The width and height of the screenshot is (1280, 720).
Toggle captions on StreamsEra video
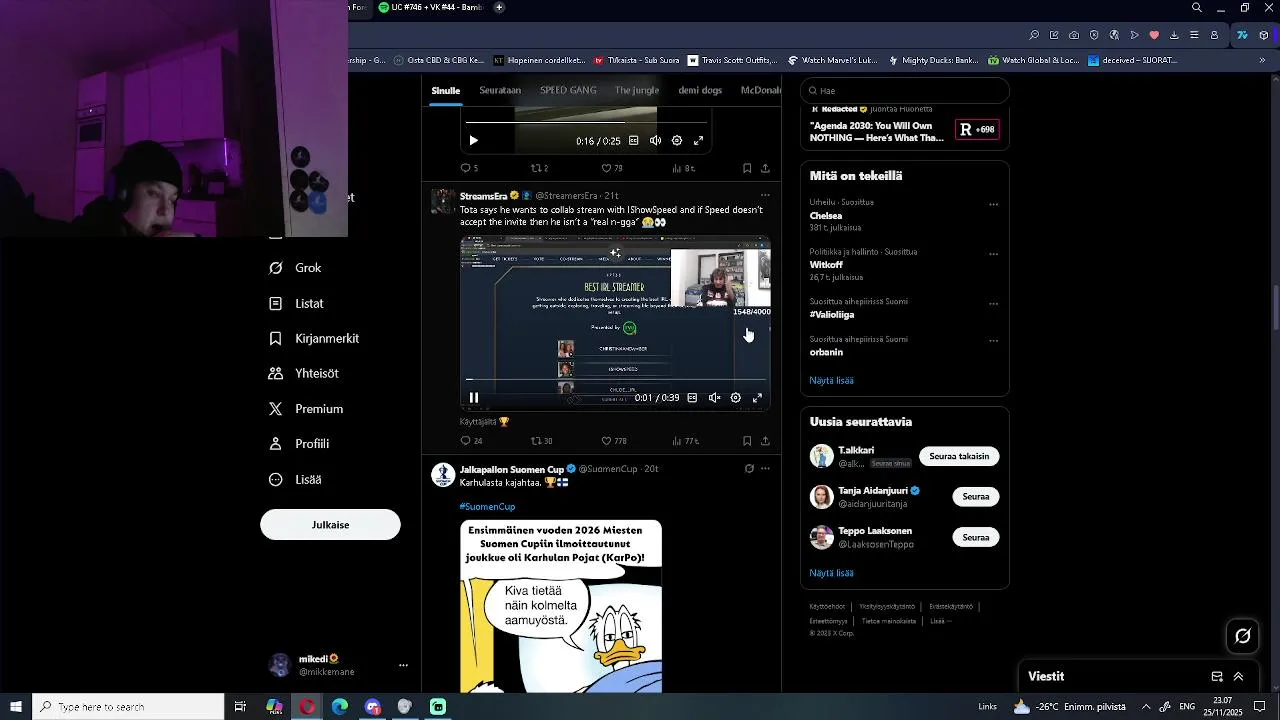click(x=692, y=398)
